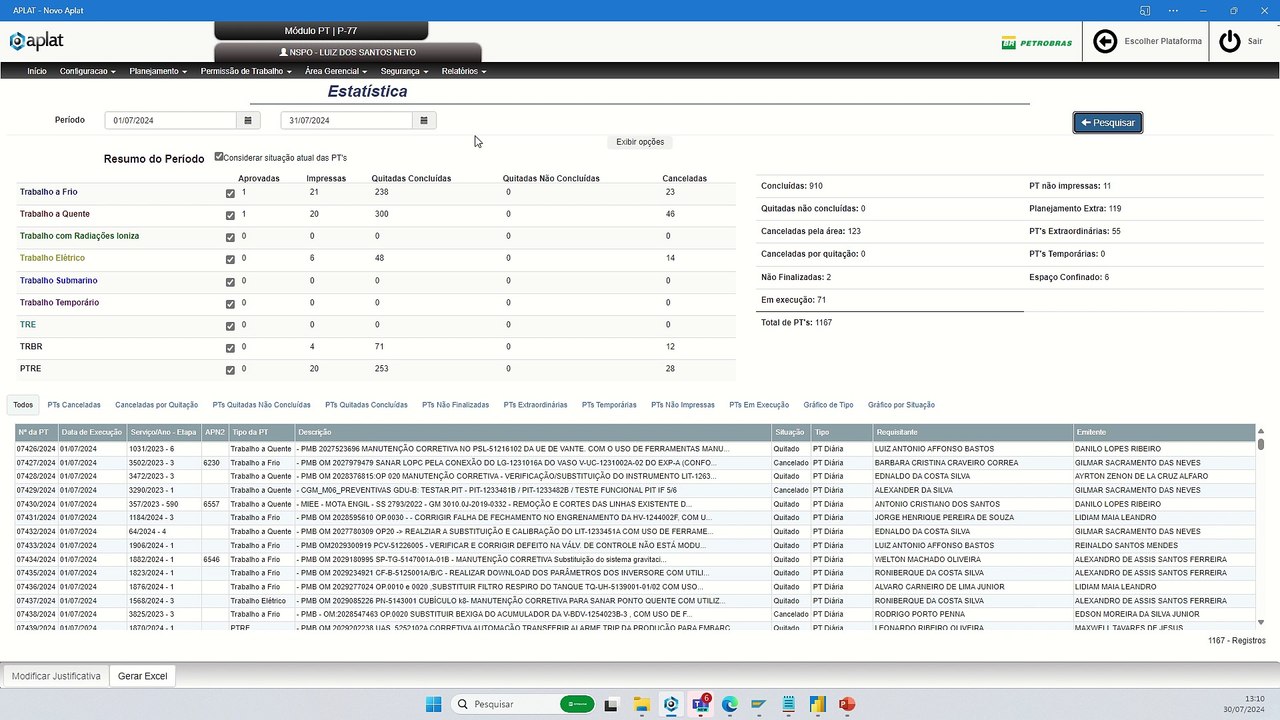Click the Gerar Excel button

pos(143,676)
